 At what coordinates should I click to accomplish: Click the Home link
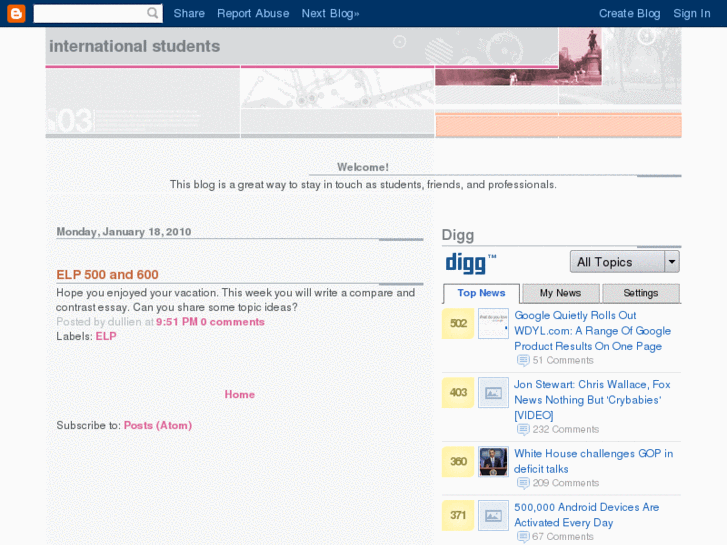(240, 395)
